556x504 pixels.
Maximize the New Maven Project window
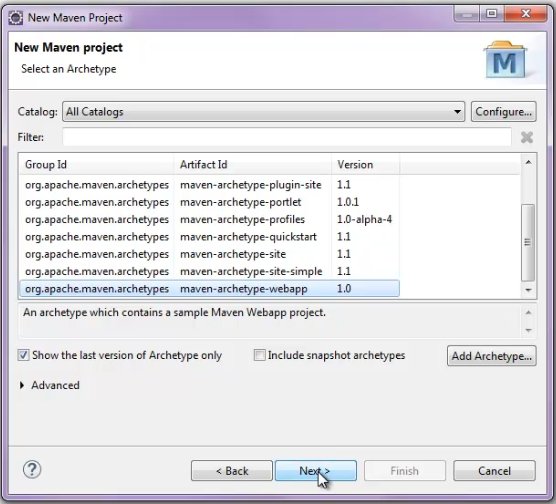pos(491,14)
